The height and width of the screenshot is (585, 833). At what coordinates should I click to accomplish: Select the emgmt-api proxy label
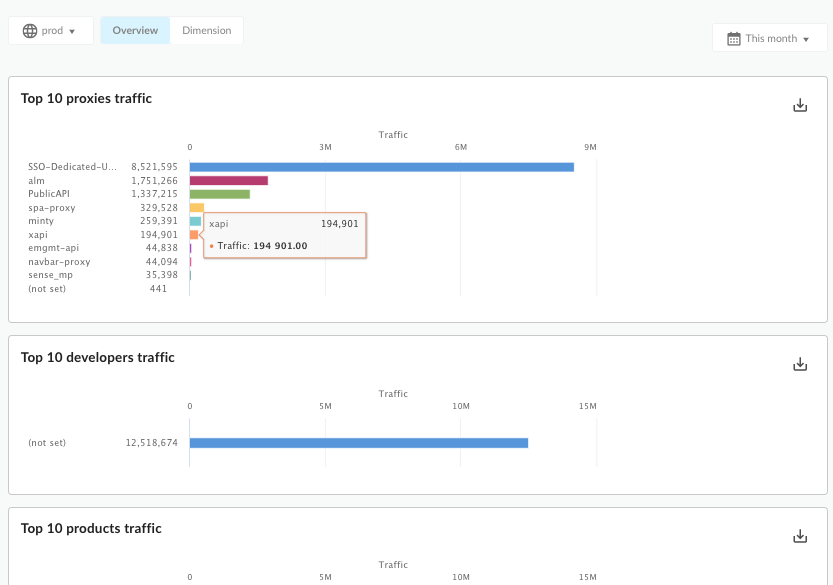coord(53,248)
